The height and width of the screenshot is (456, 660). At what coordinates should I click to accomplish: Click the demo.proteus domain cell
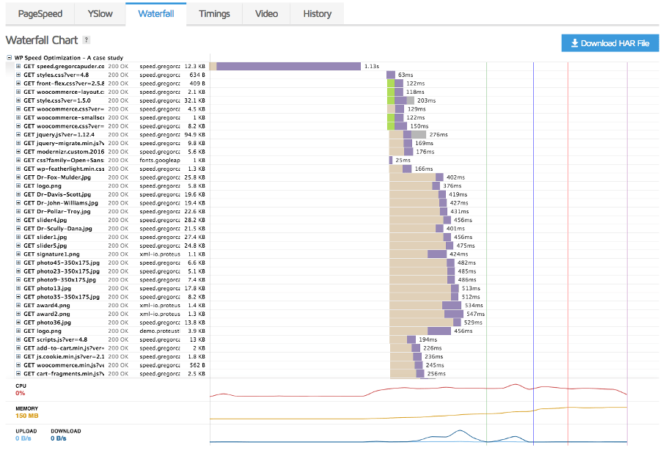coord(160,331)
